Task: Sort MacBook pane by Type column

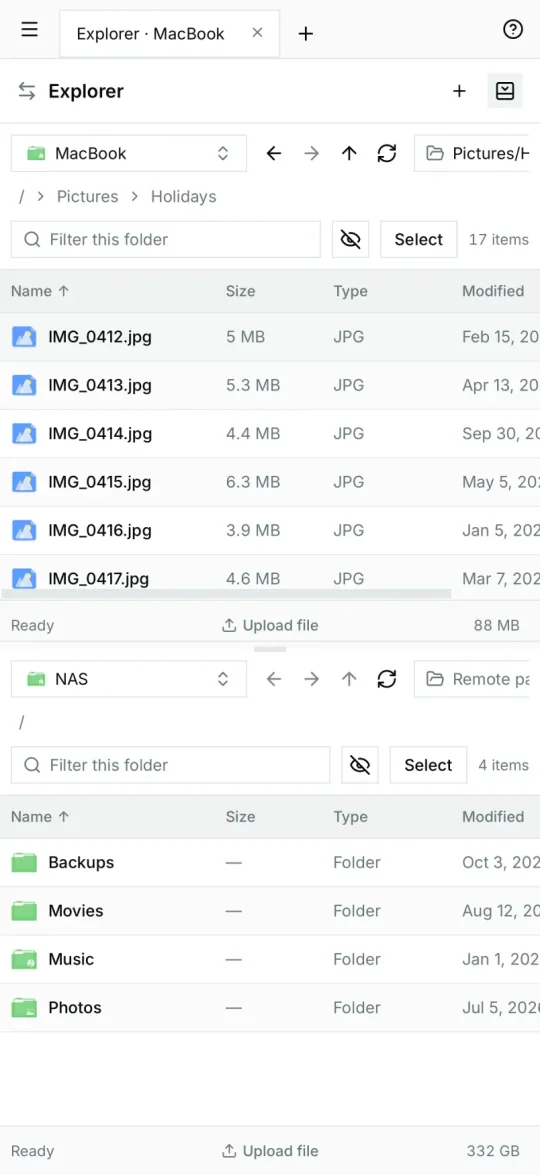Action: coord(351,292)
